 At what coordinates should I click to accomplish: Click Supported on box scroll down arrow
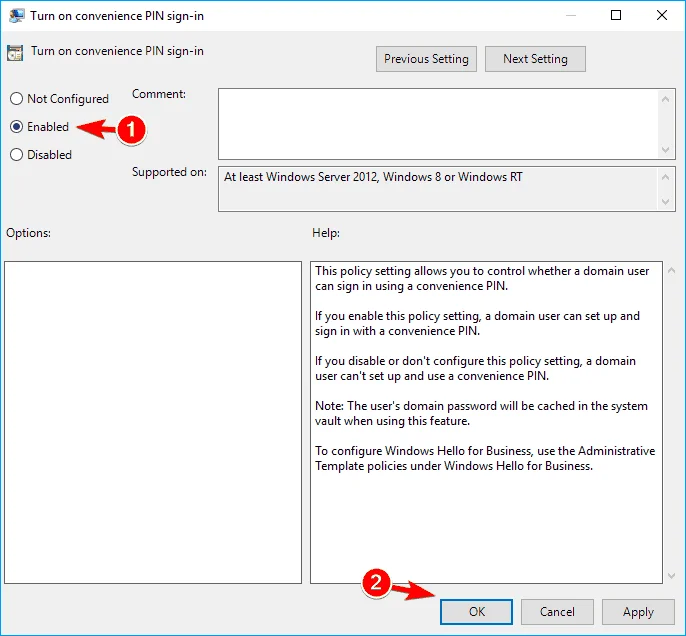(665, 202)
